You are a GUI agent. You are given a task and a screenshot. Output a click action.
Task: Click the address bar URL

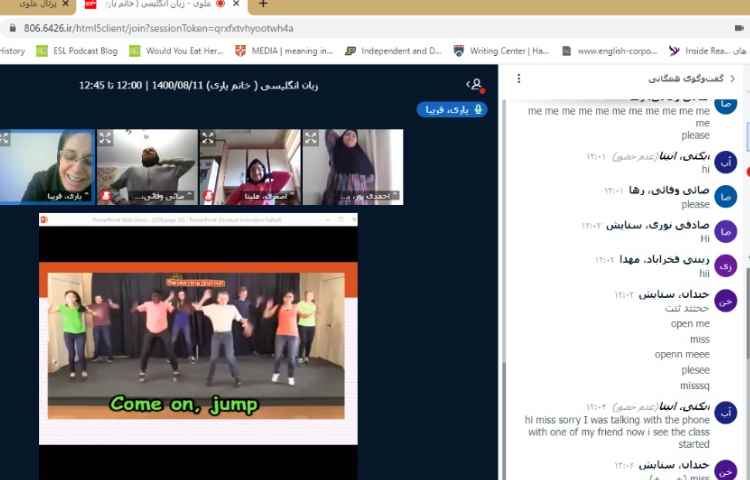158,28
